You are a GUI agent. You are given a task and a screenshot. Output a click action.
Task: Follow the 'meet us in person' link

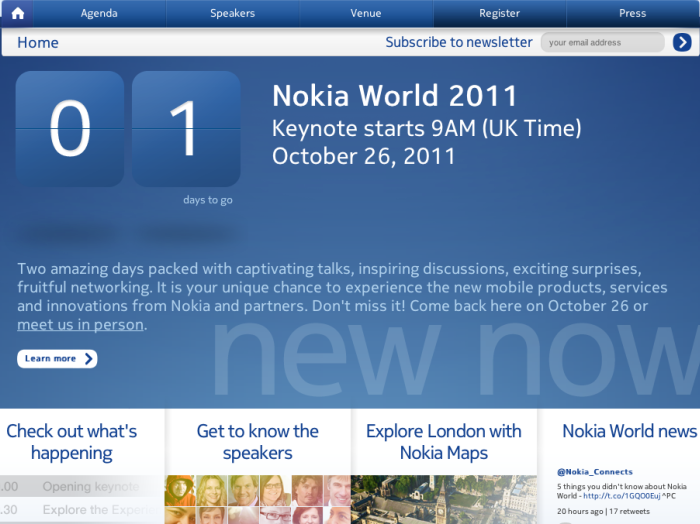(81, 325)
